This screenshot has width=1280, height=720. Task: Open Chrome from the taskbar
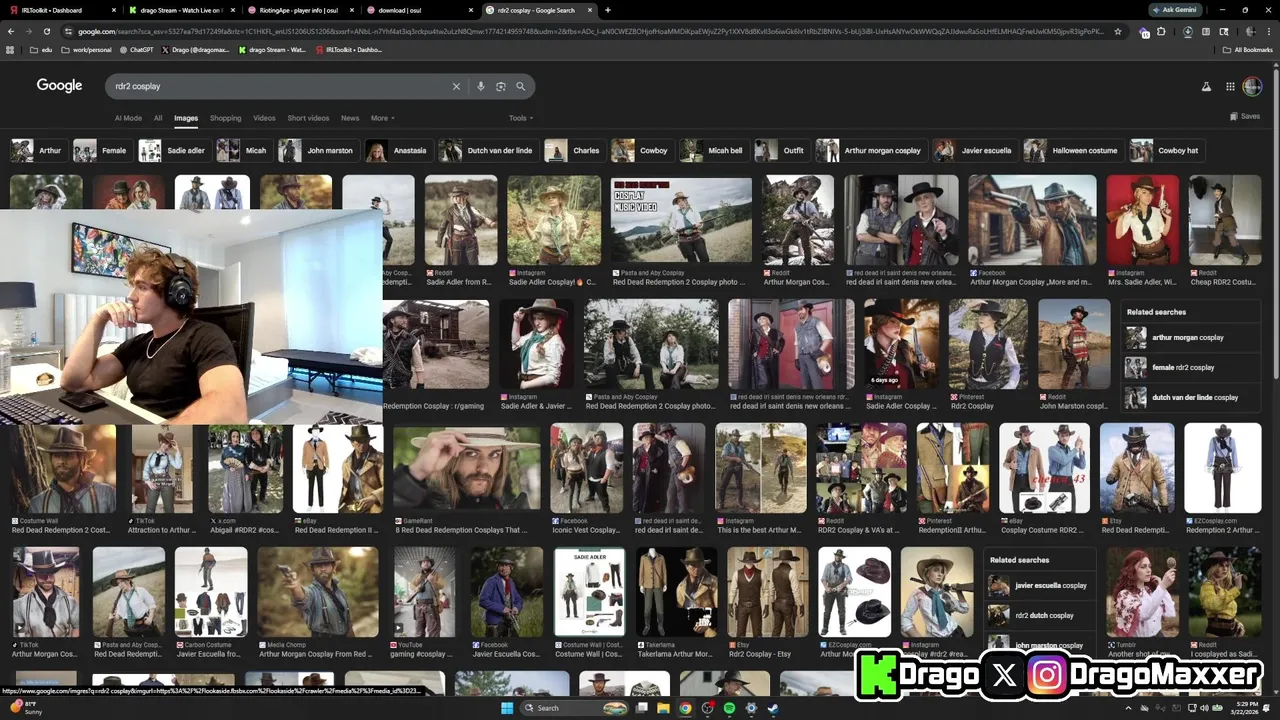click(x=685, y=708)
